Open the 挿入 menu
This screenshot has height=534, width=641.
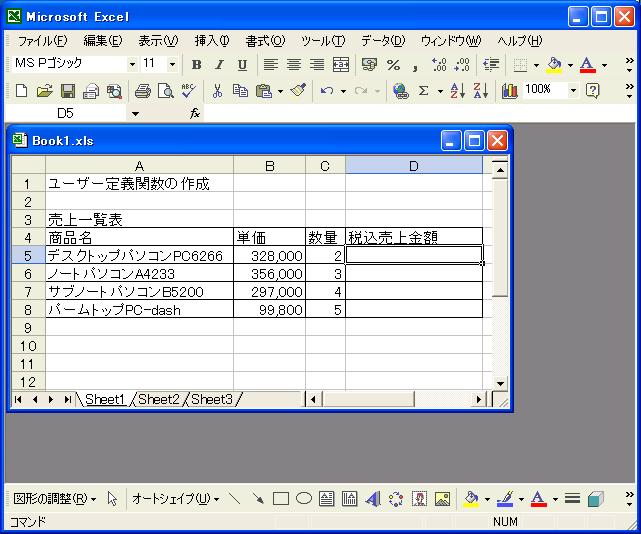click(x=212, y=40)
